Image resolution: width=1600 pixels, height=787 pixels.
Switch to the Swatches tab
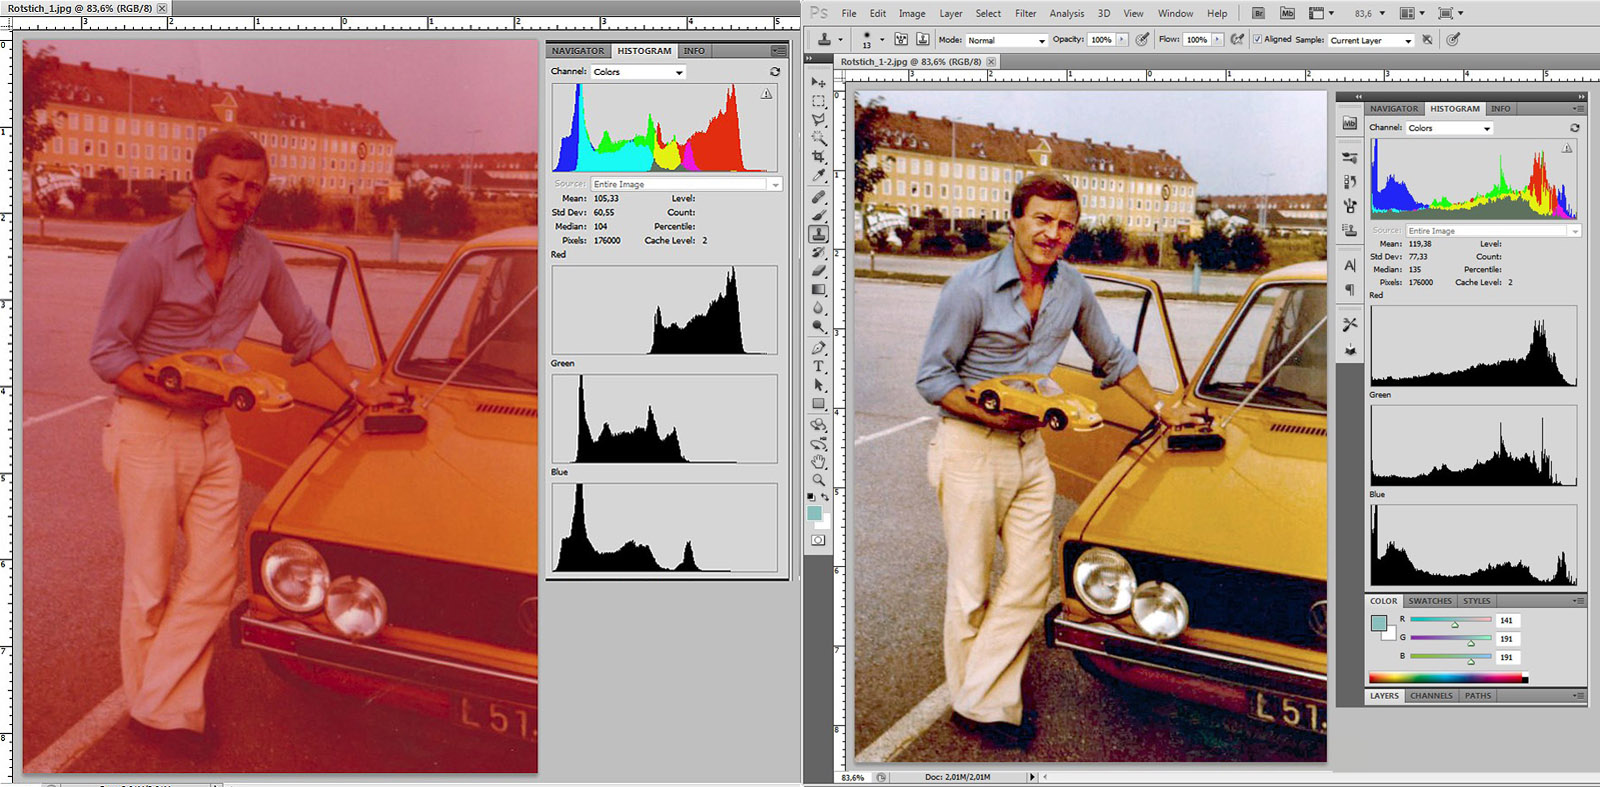[1429, 601]
